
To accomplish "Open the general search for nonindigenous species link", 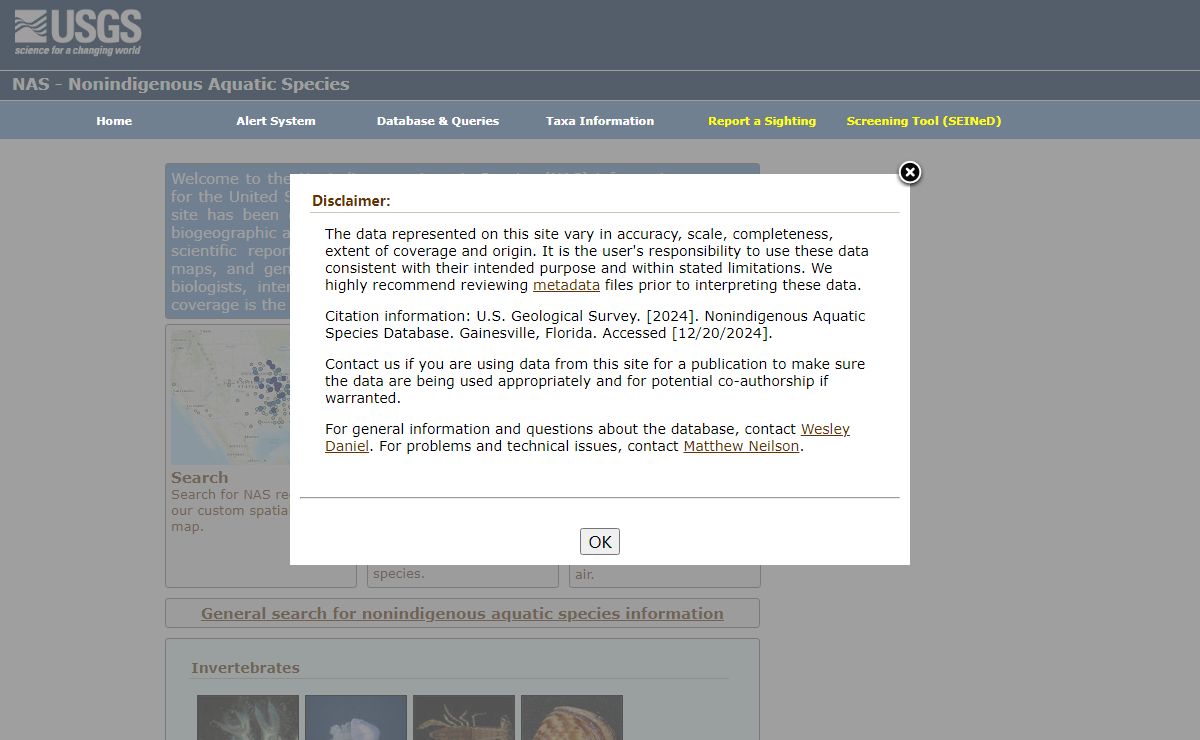I will coord(462,614).
